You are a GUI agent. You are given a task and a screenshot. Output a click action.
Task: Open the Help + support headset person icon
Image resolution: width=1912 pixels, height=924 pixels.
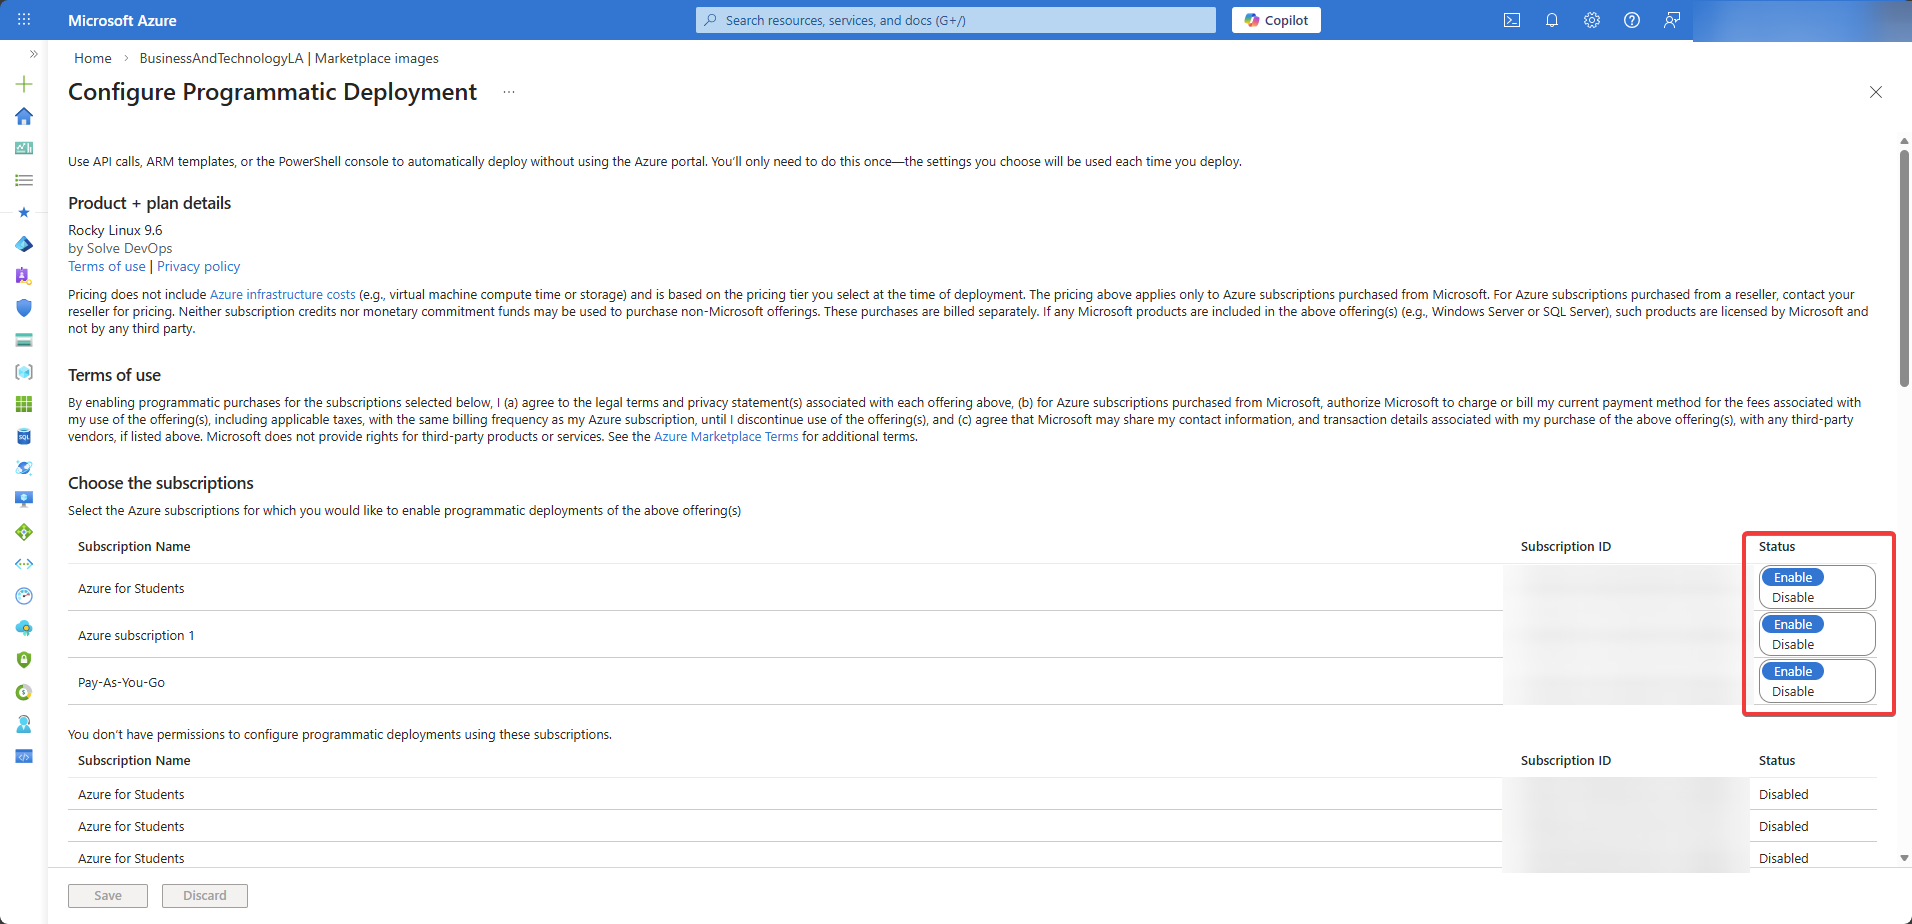tap(24, 724)
